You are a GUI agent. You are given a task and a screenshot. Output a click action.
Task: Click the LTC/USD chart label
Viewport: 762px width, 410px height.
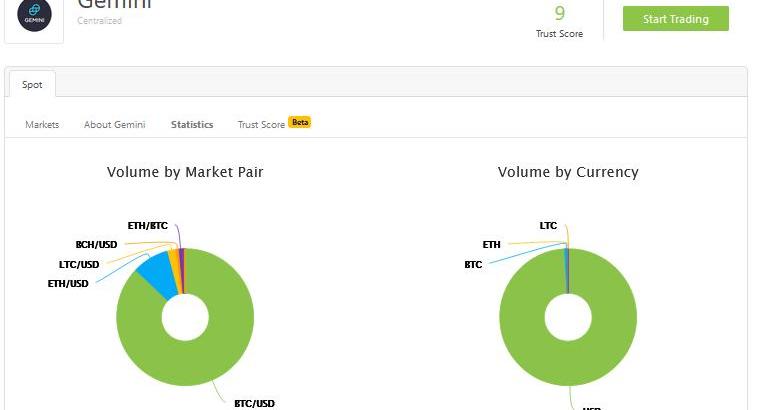click(x=79, y=265)
